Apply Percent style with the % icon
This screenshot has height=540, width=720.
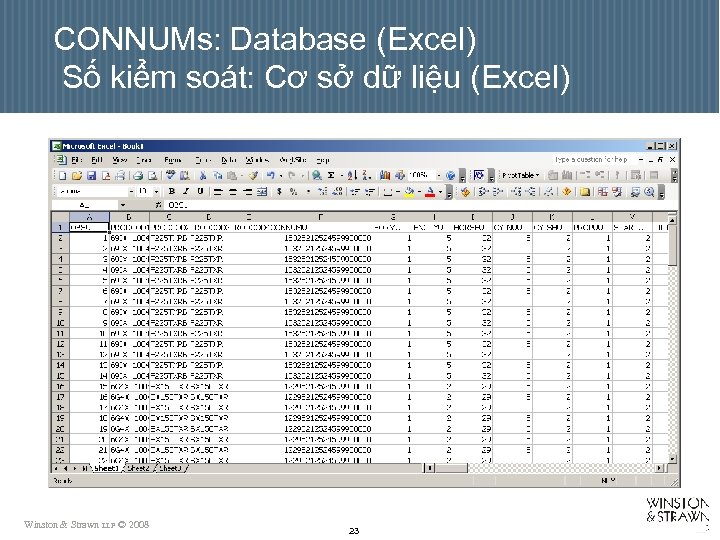(x=293, y=192)
